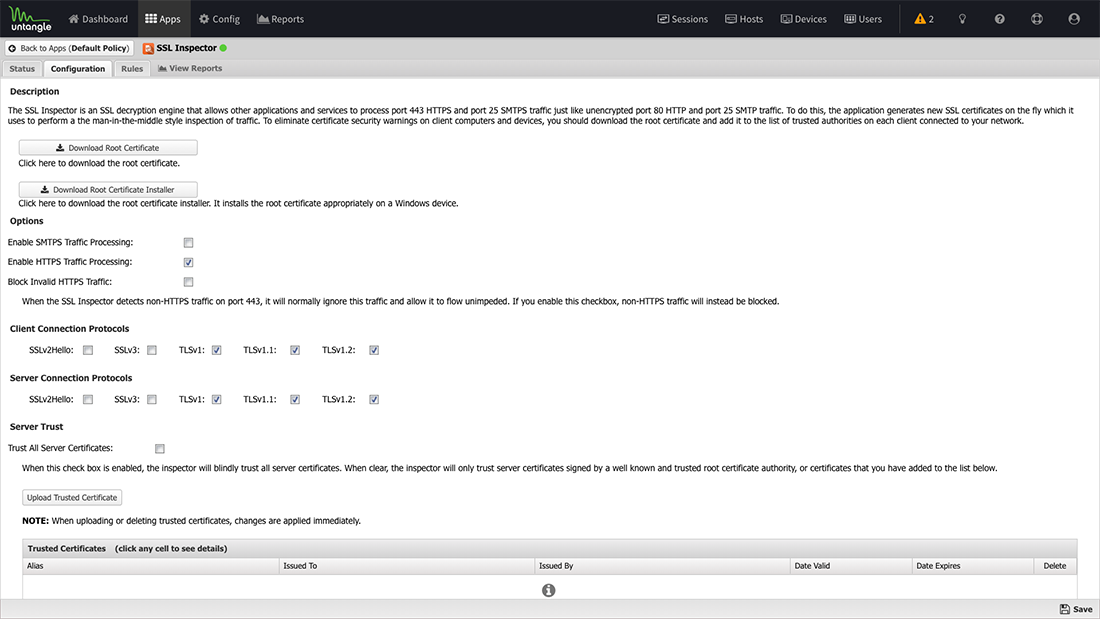Sort by Date Expires column header

(973, 566)
